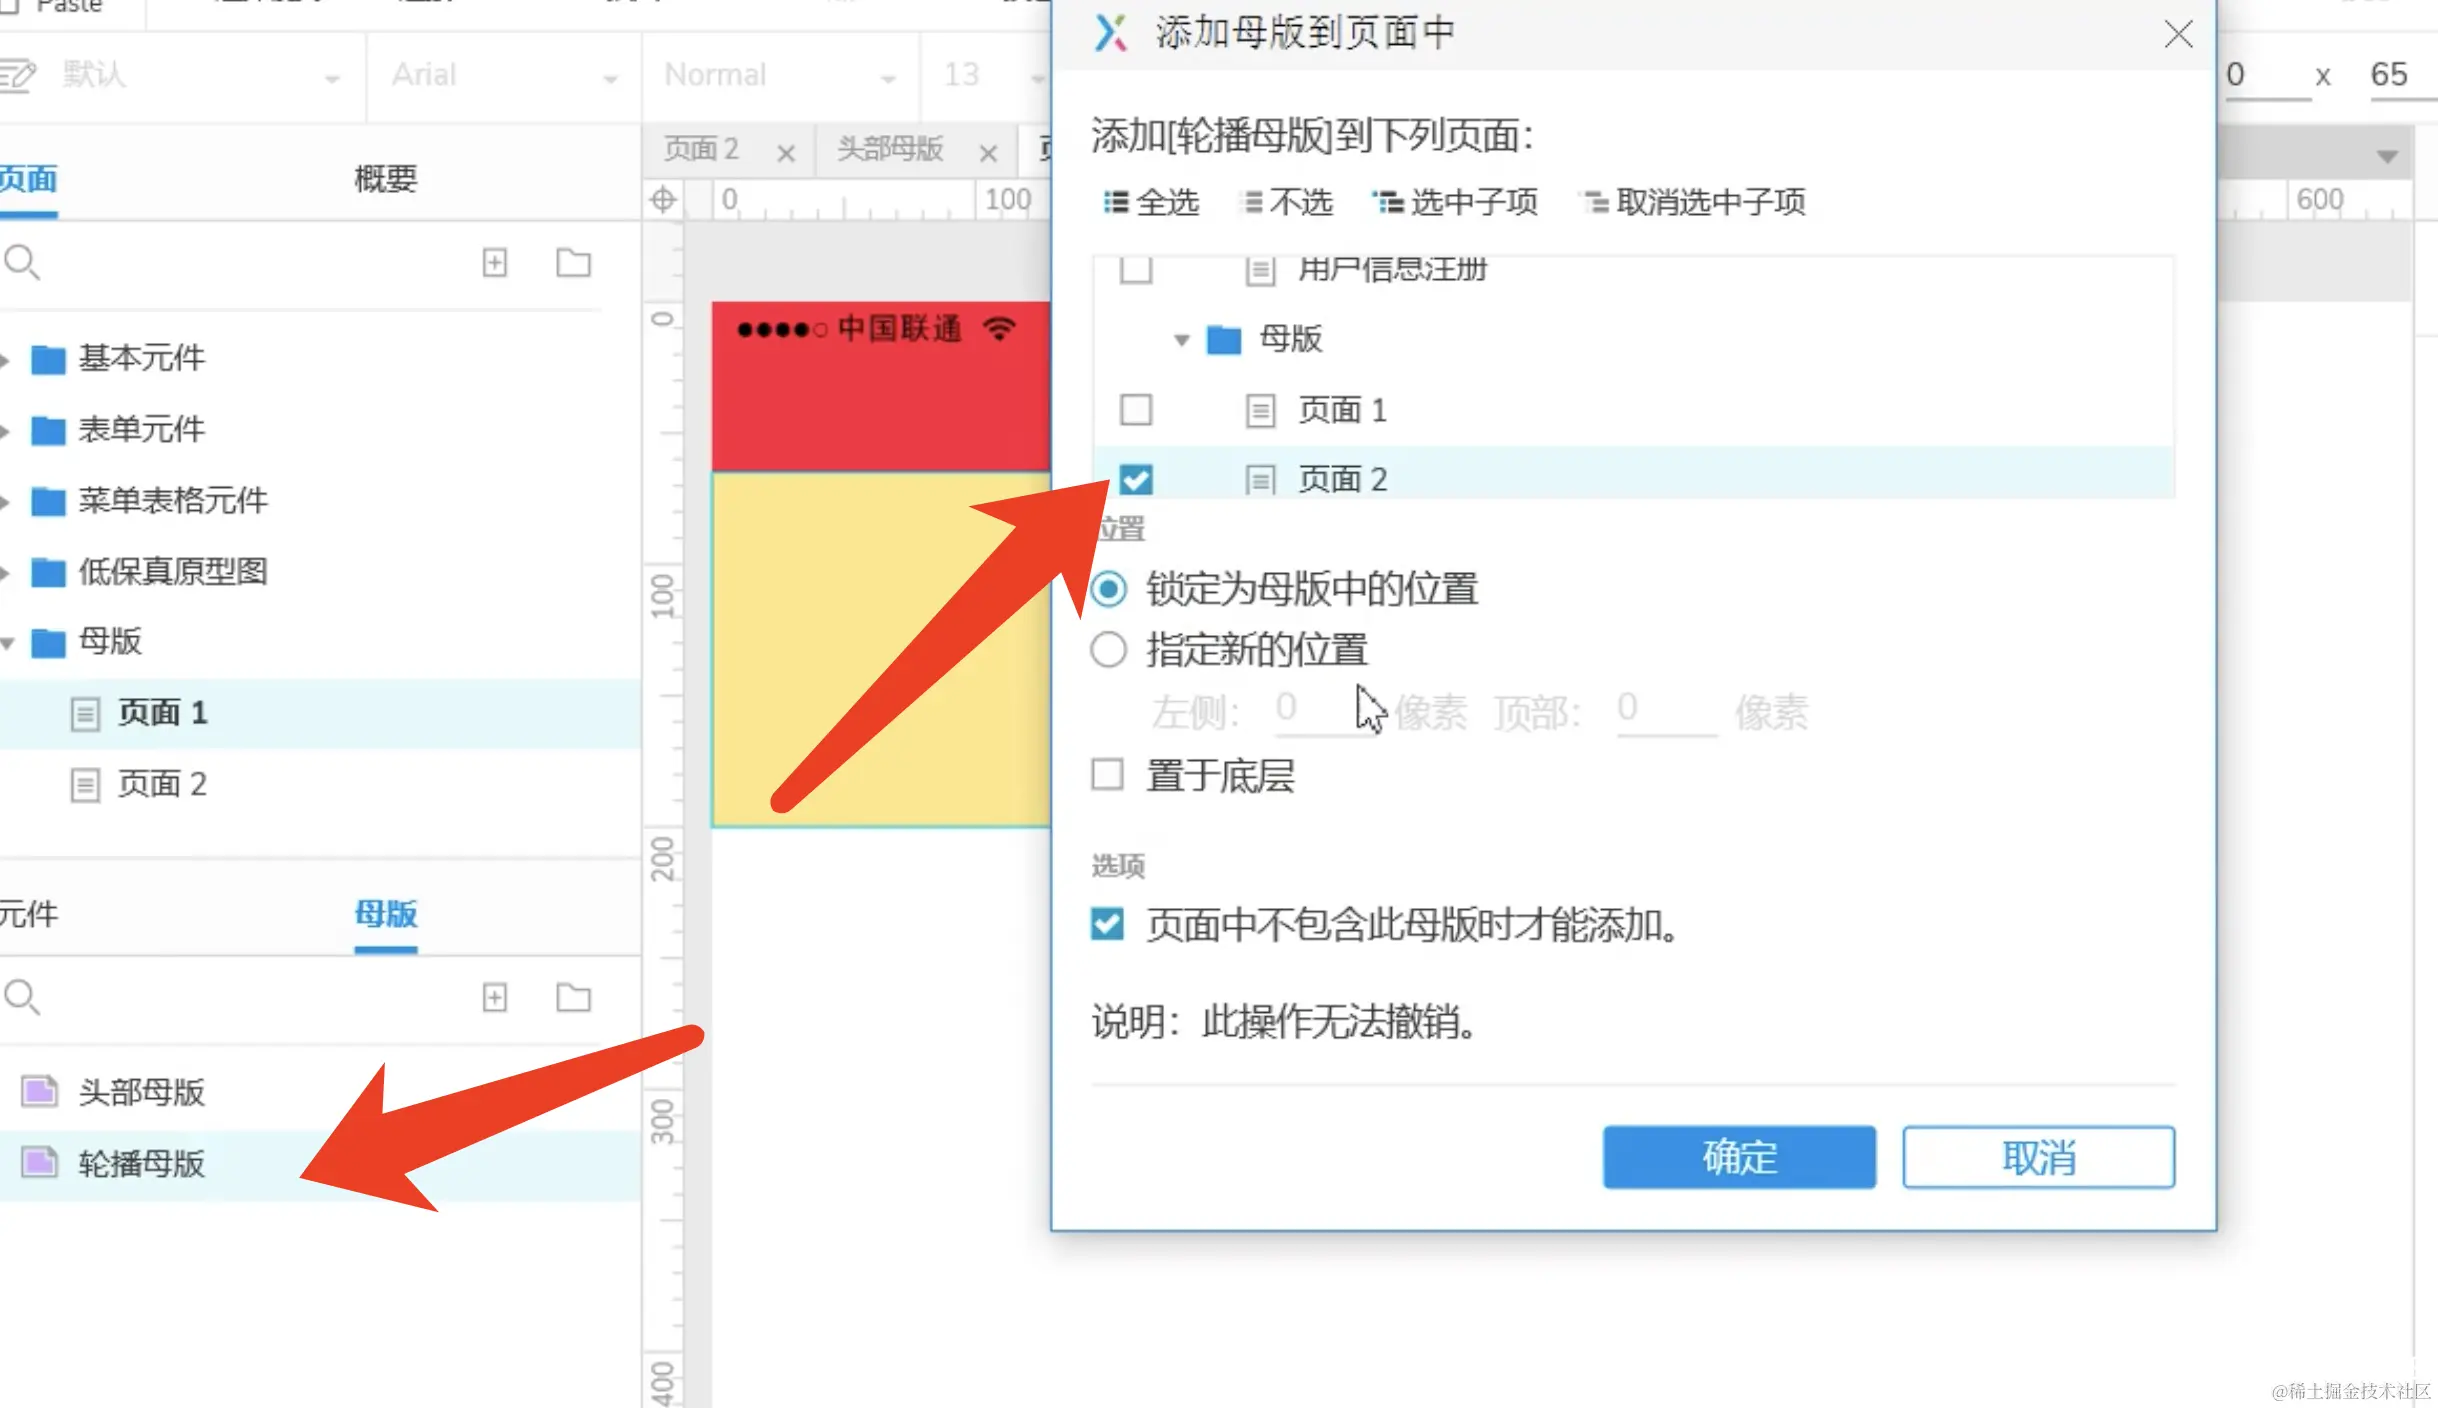This screenshot has width=2438, height=1408.
Task: Enable the 置于底层 checkbox
Action: coord(1107,775)
